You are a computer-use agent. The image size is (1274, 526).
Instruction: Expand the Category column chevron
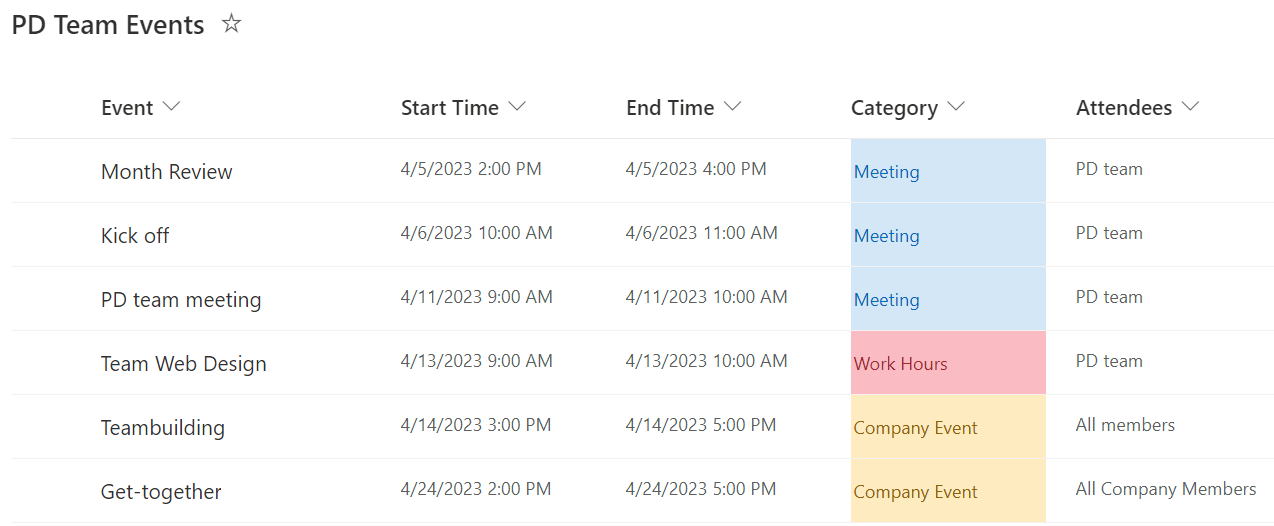coord(956,107)
